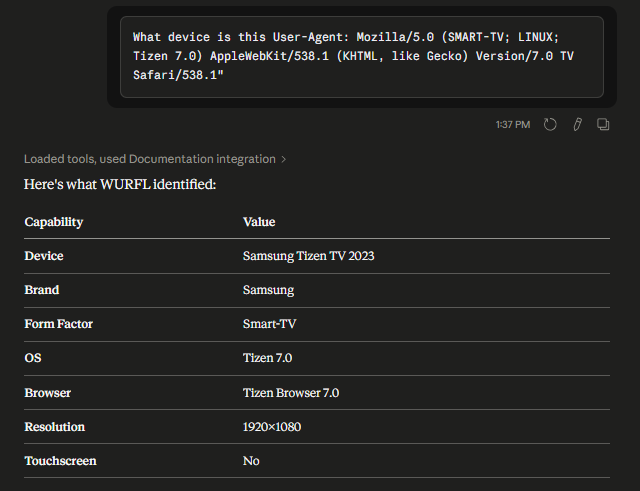Click the retry icon beside the timestamp
Image resolution: width=640 pixels, height=491 pixels.
tap(550, 124)
